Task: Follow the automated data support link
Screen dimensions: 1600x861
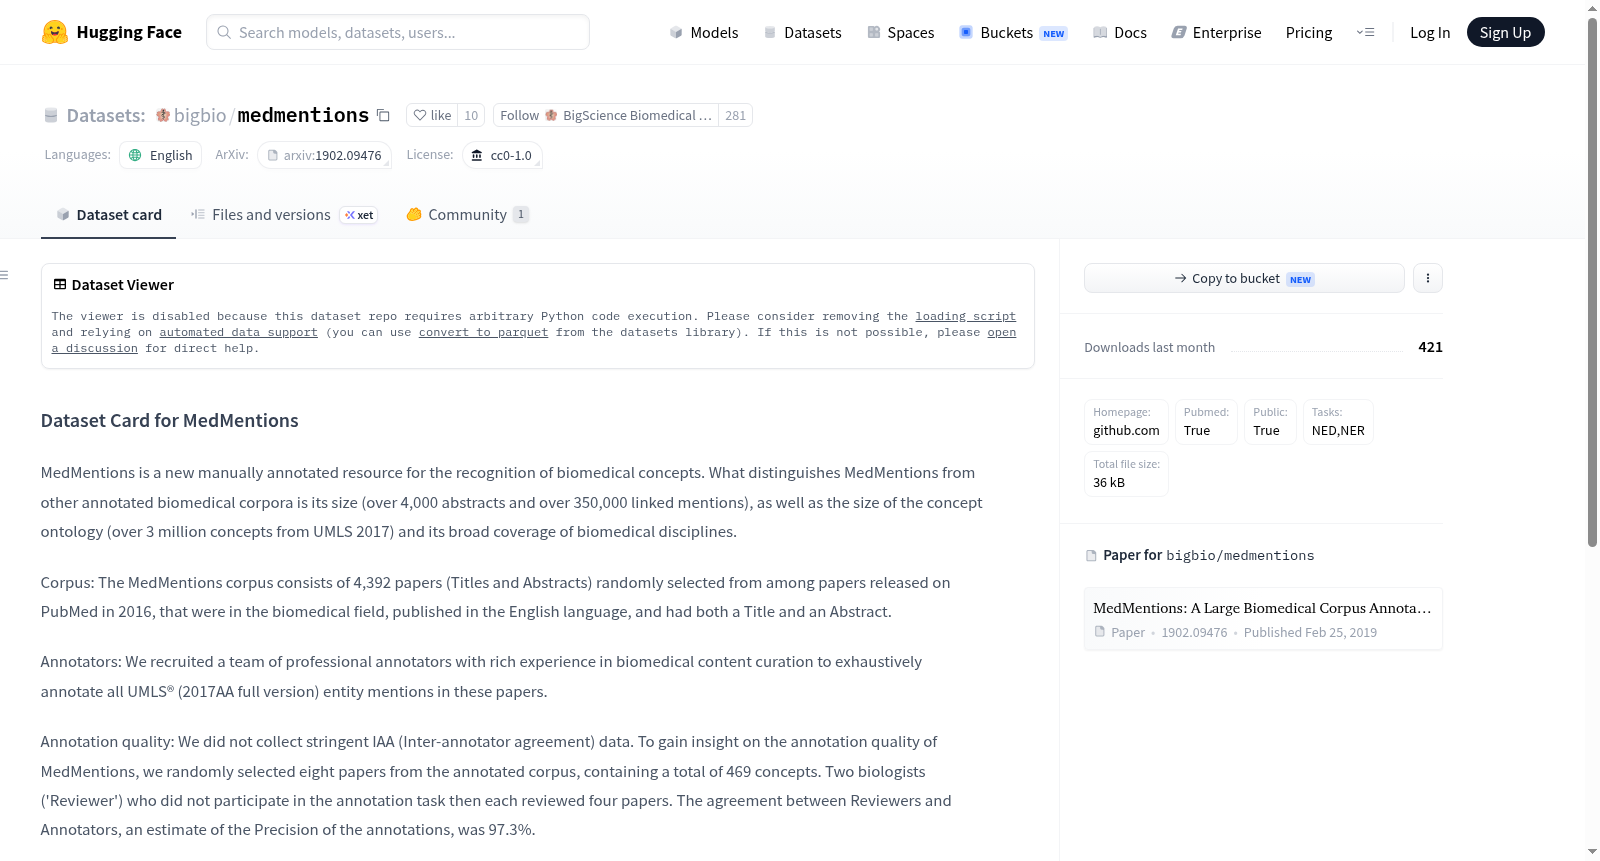Action: click(x=238, y=332)
